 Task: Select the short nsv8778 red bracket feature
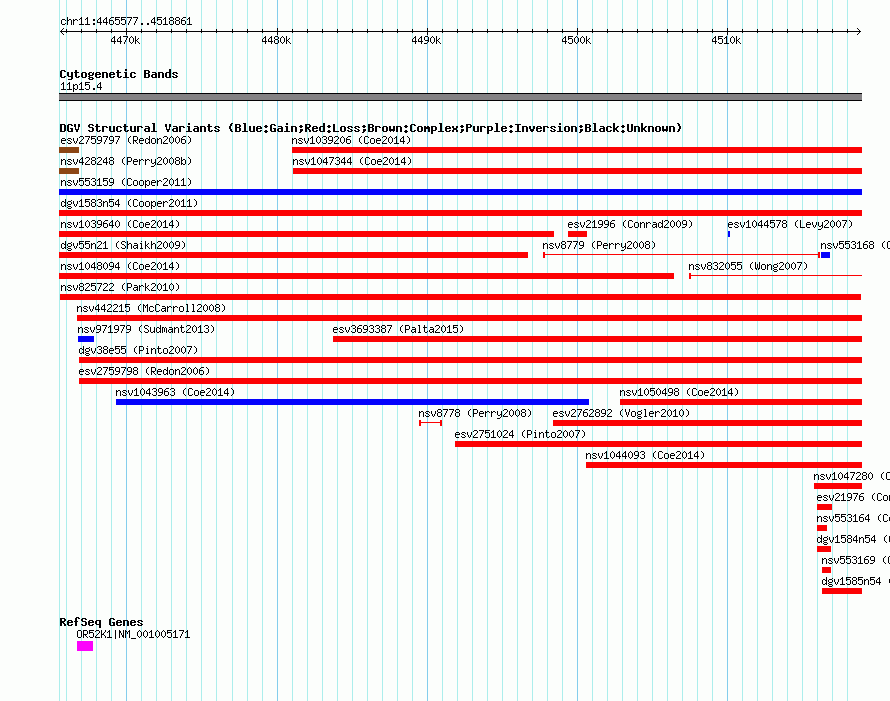[x=430, y=423]
